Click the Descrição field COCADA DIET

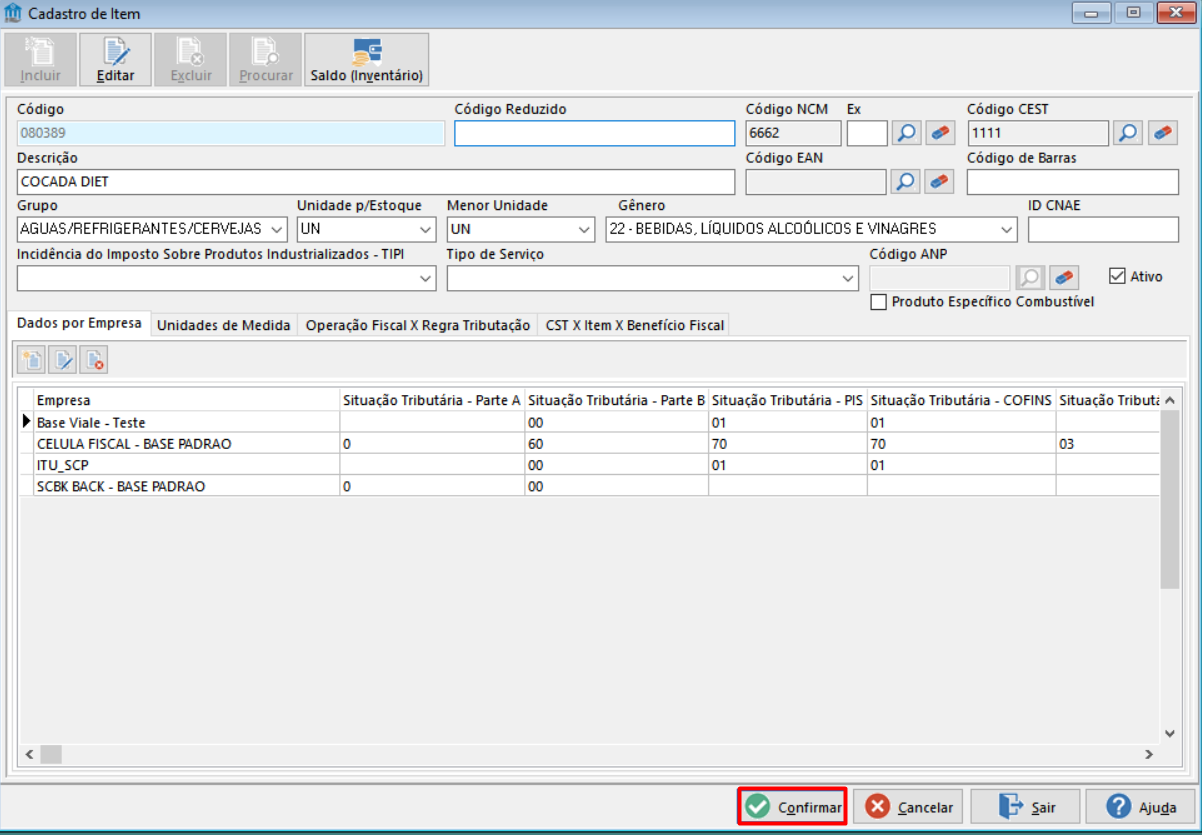pos(376,182)
